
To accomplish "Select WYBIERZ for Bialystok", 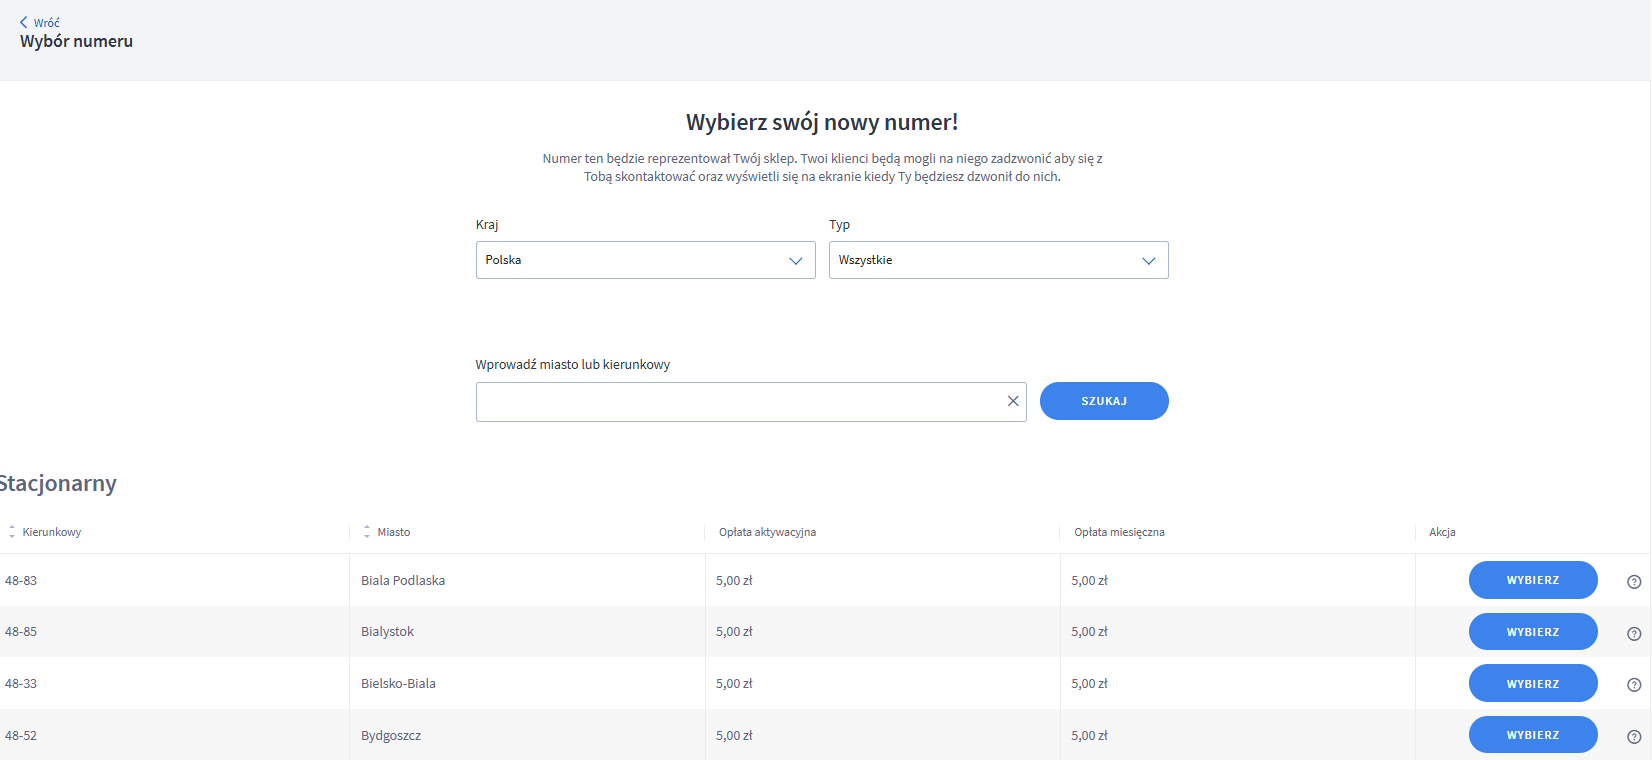I will (1532, 632).
